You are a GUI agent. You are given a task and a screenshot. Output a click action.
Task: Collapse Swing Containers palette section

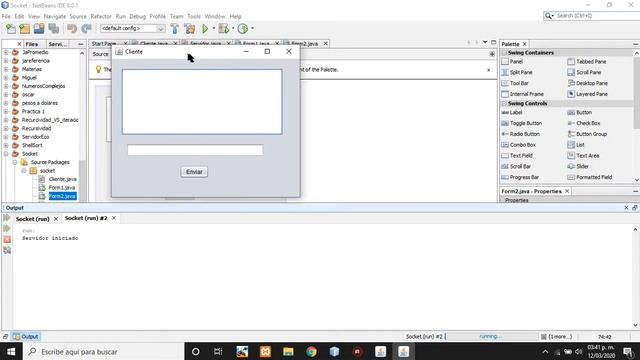click(504, 53)
